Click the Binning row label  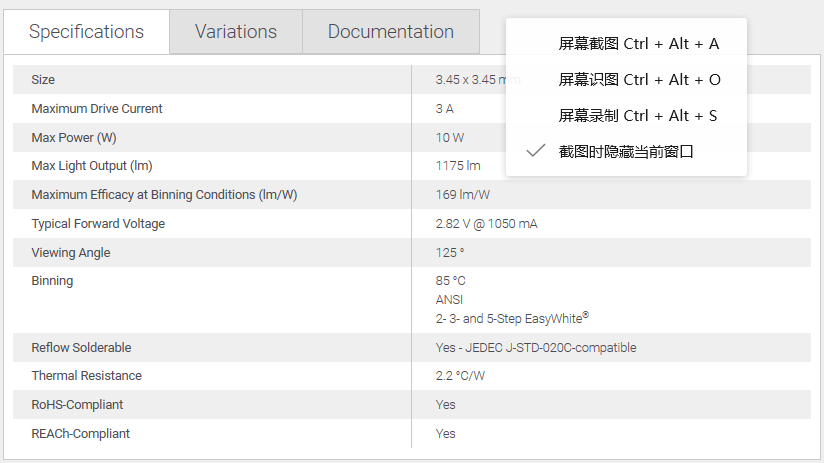pos(52,281)
